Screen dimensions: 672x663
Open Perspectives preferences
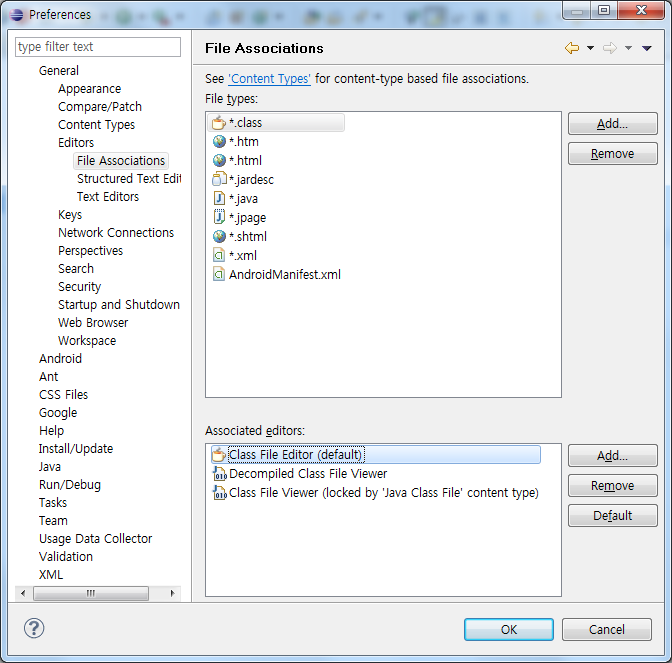pos(90,251)
